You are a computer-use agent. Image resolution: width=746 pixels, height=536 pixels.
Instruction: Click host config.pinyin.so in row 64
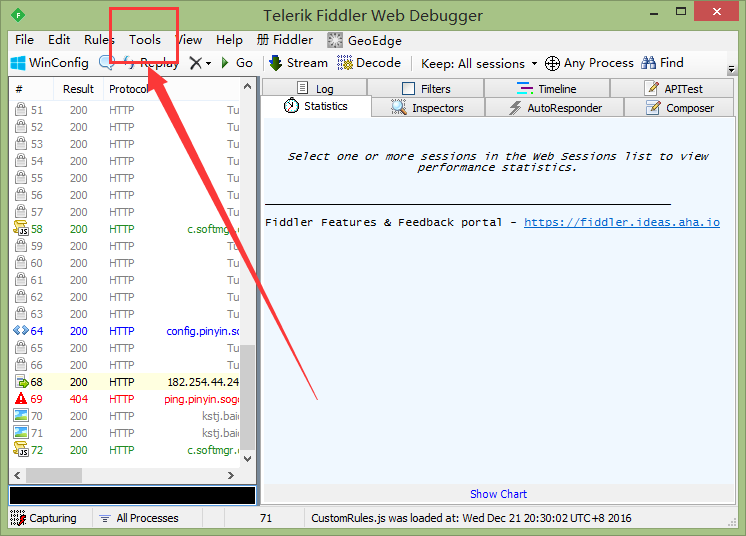203,331
